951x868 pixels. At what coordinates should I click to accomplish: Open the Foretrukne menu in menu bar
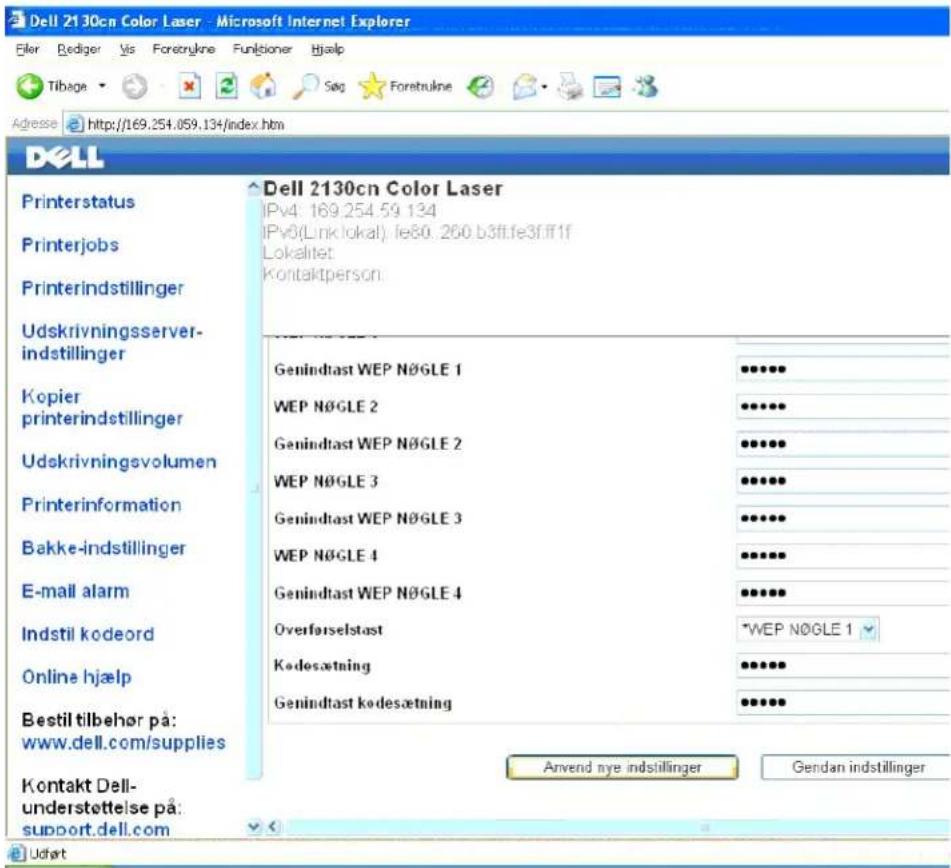coord(184,49)
